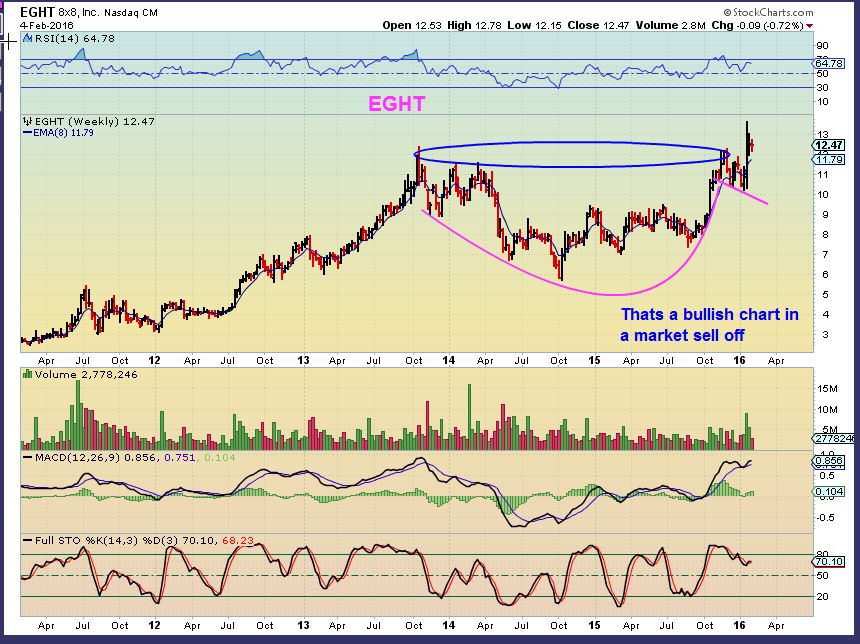Viewport: 860px width, 644px height.
Task: Click the 'Low 12.15' value
Action: click(534, 25)
